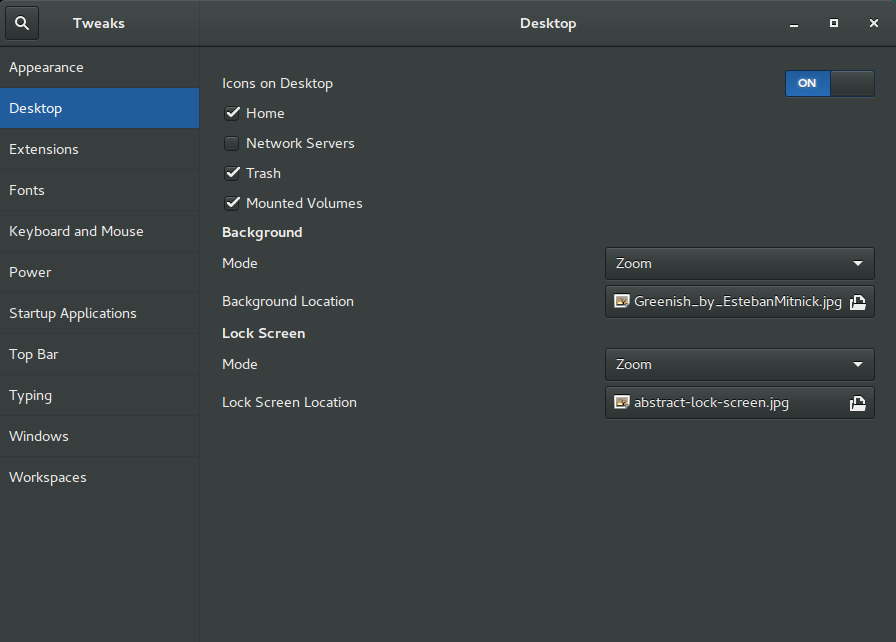This screenshot has height=642, width=896.
Task: Uncheck the Home checkbox
Action: 231,113
